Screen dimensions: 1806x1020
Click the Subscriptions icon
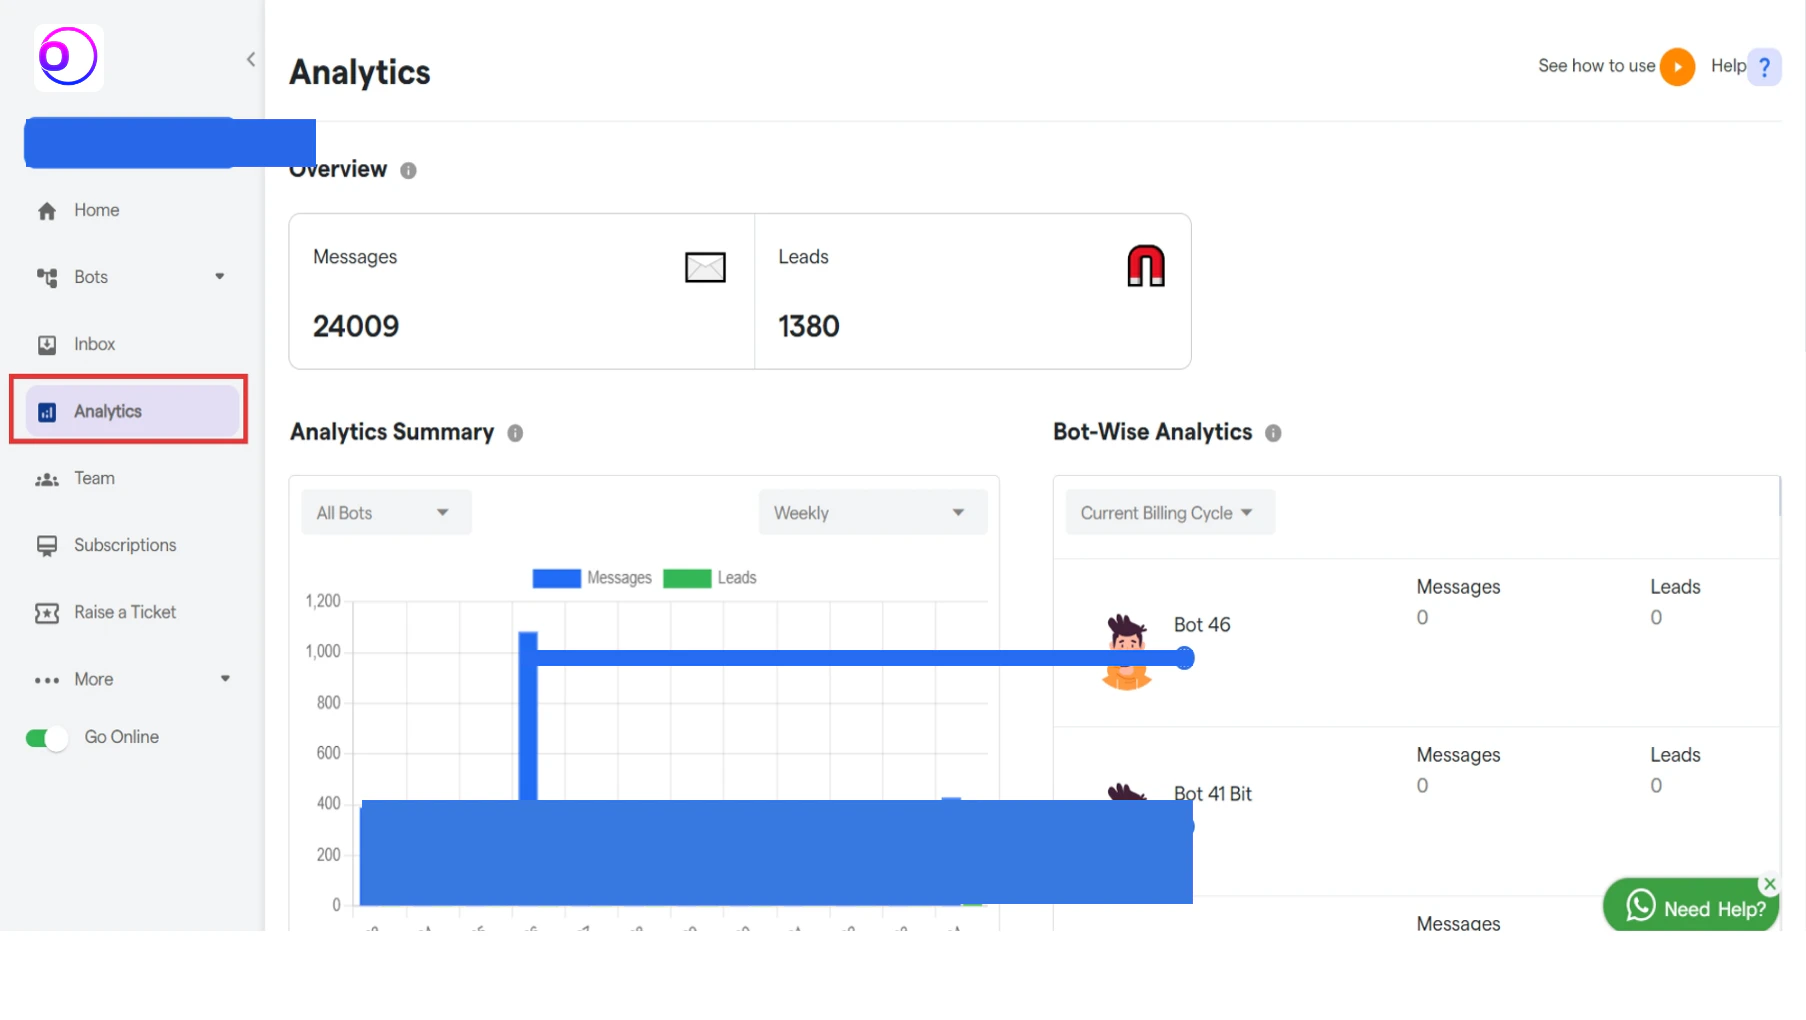pyautogui.click(x=47, y=546)
